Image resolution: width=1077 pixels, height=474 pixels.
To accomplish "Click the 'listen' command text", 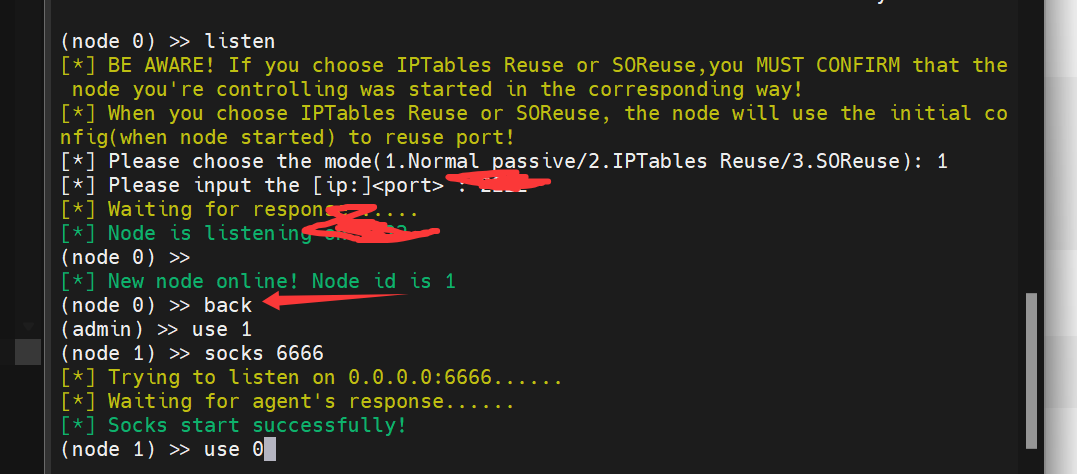I will [240, 41].
